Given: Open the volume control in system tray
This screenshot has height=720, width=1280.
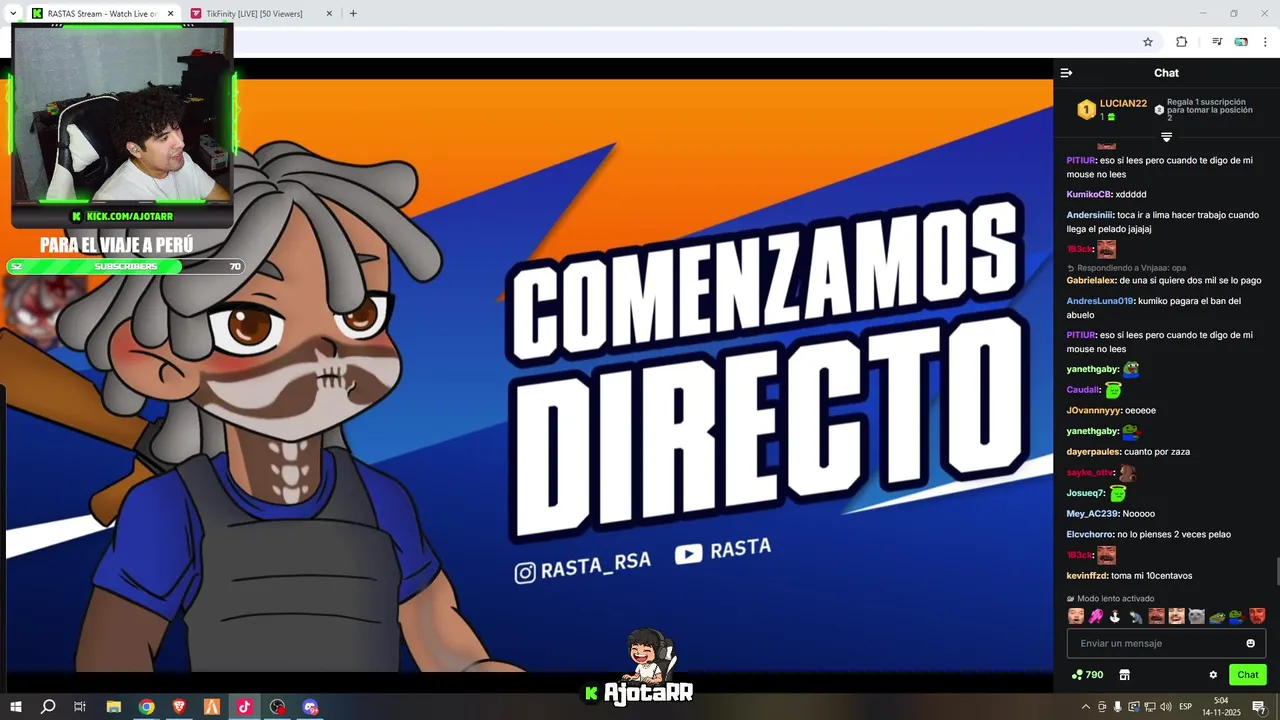Looking at the screenshot, I should (1165, 707).
